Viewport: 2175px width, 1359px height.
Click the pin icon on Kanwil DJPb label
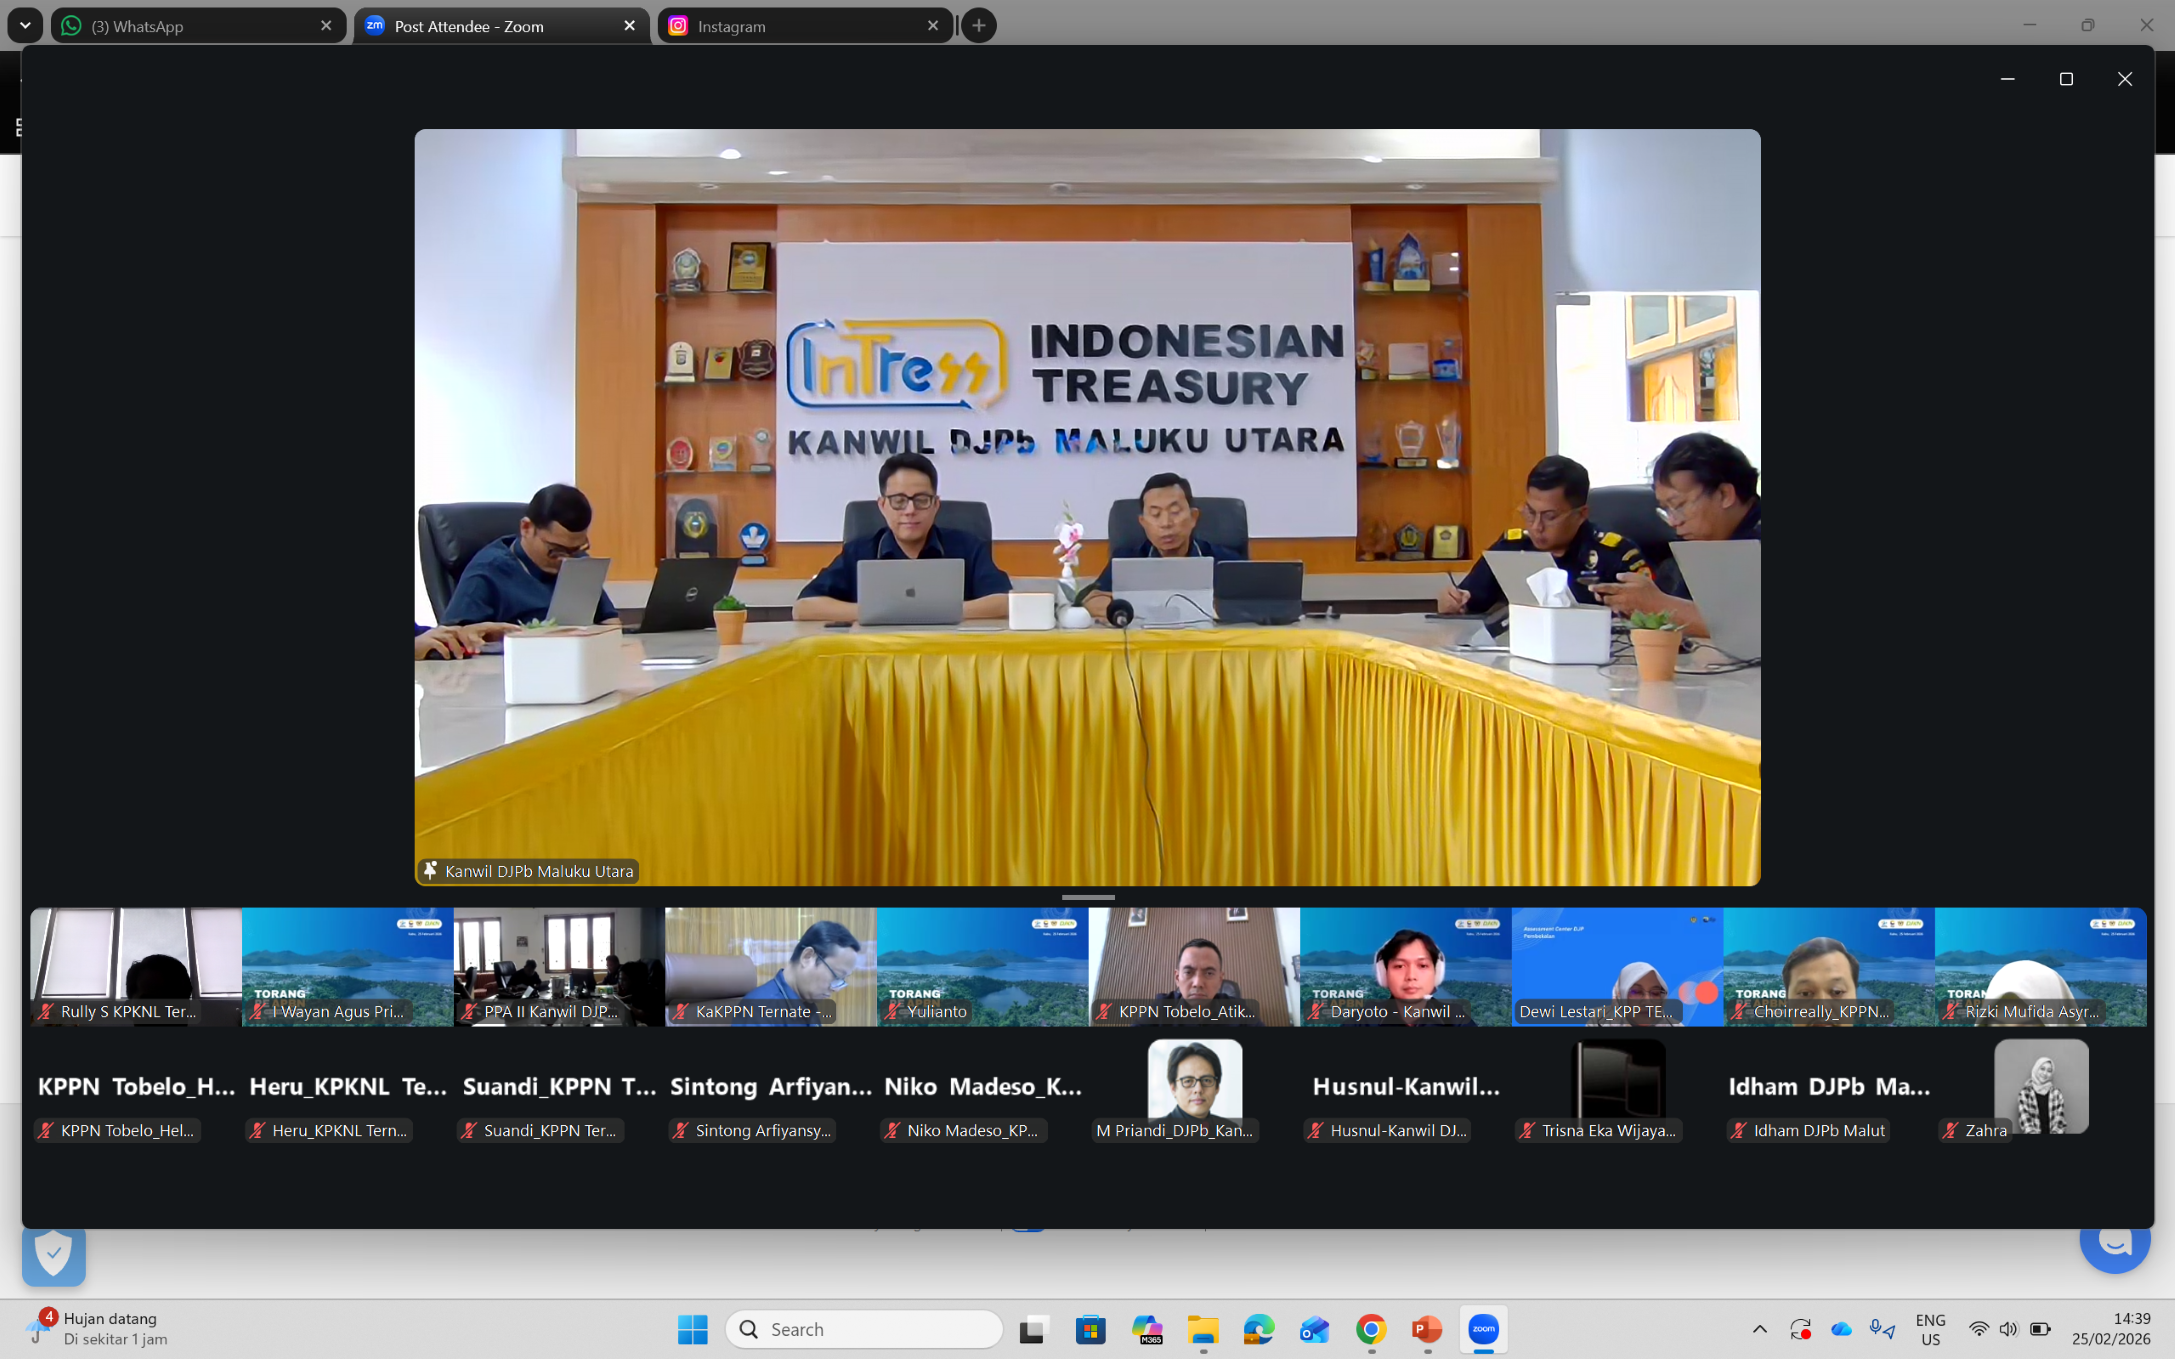(430, 870)
